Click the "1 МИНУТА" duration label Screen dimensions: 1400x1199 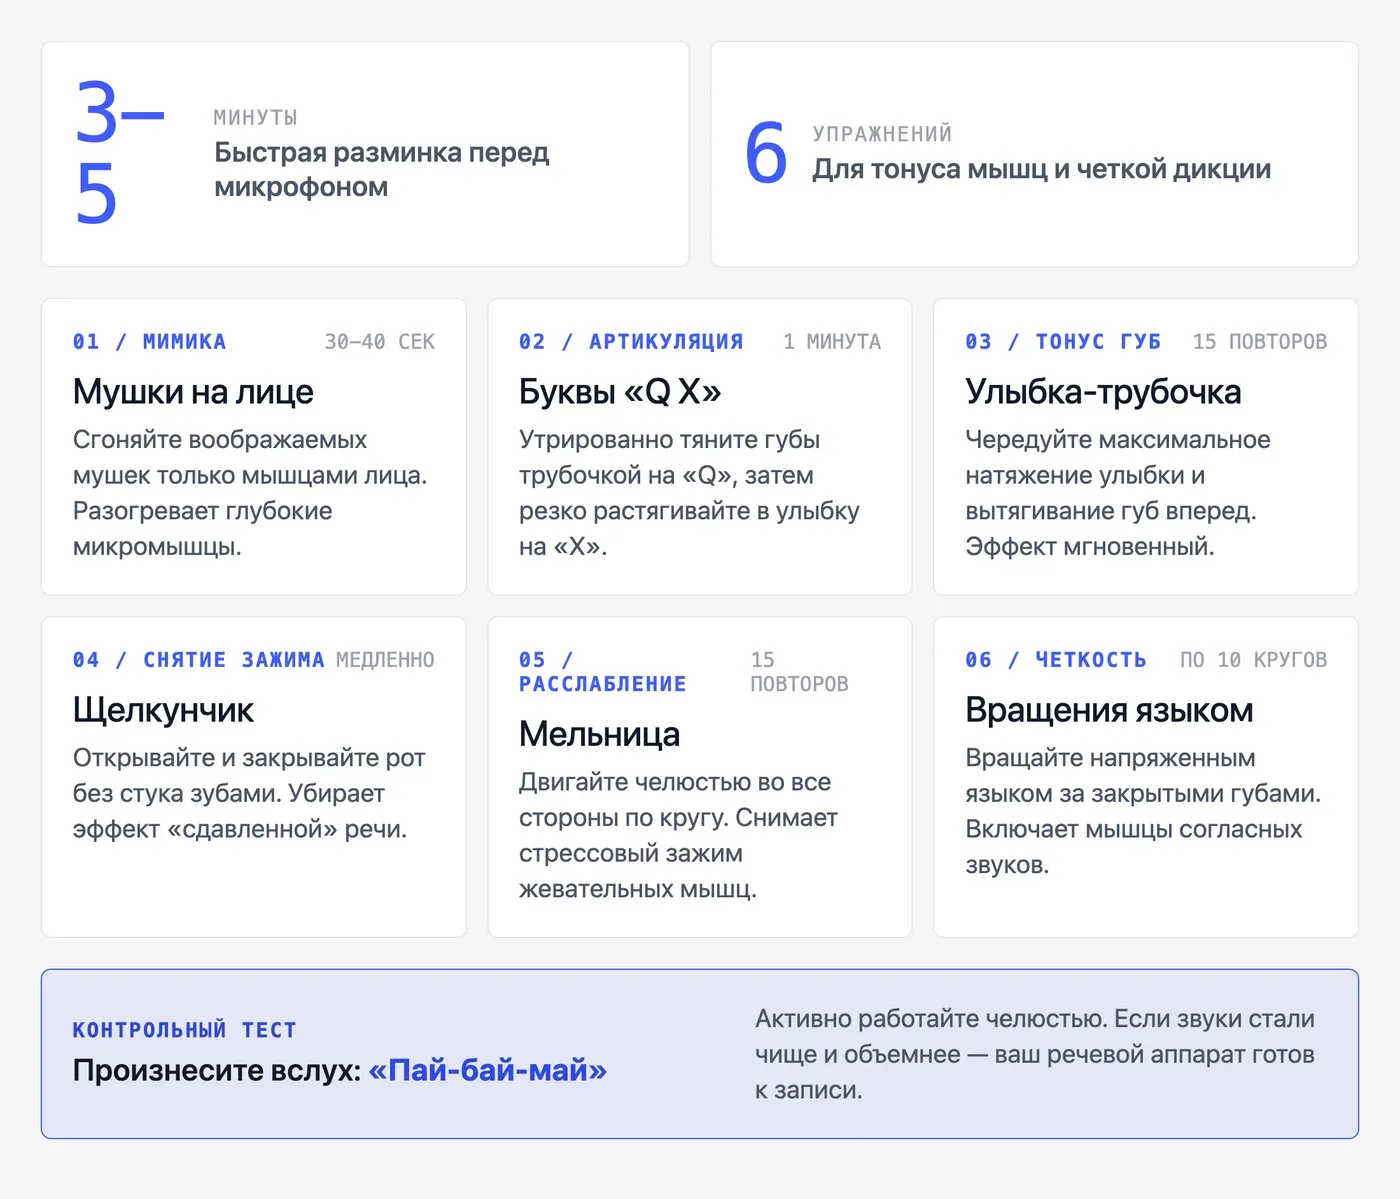click(832, 342)
